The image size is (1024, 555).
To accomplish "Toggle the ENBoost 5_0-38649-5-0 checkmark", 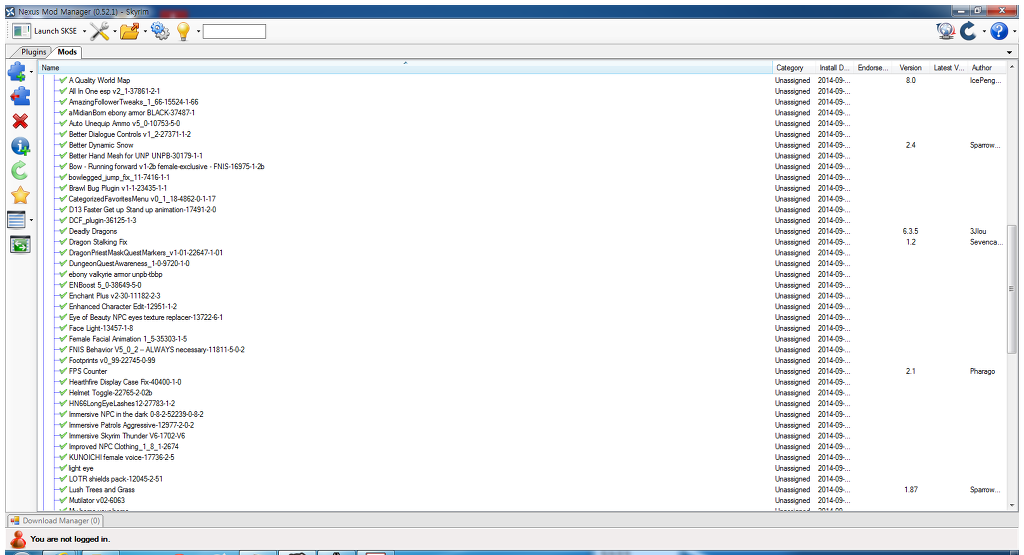I will pos(63,285).
